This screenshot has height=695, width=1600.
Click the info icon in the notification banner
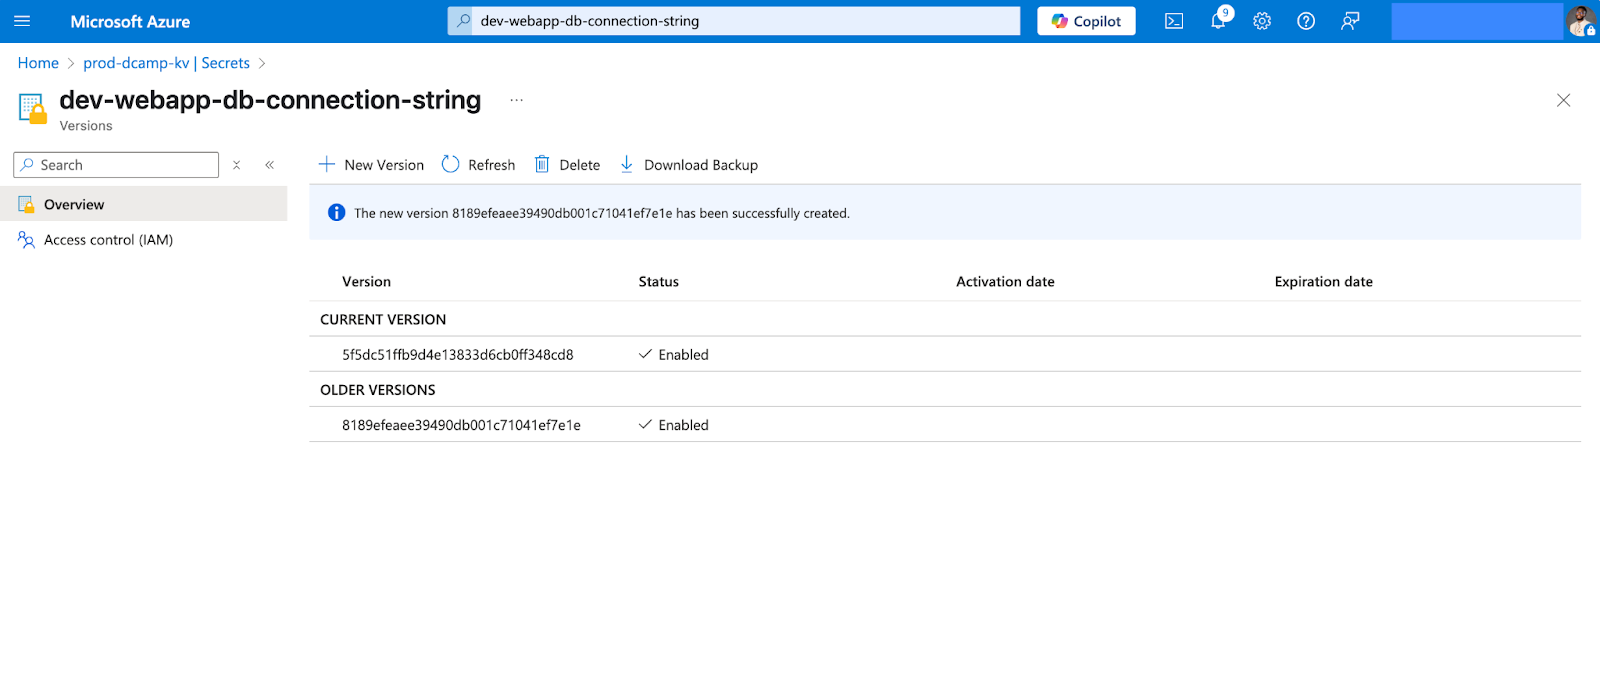[337, 213]
